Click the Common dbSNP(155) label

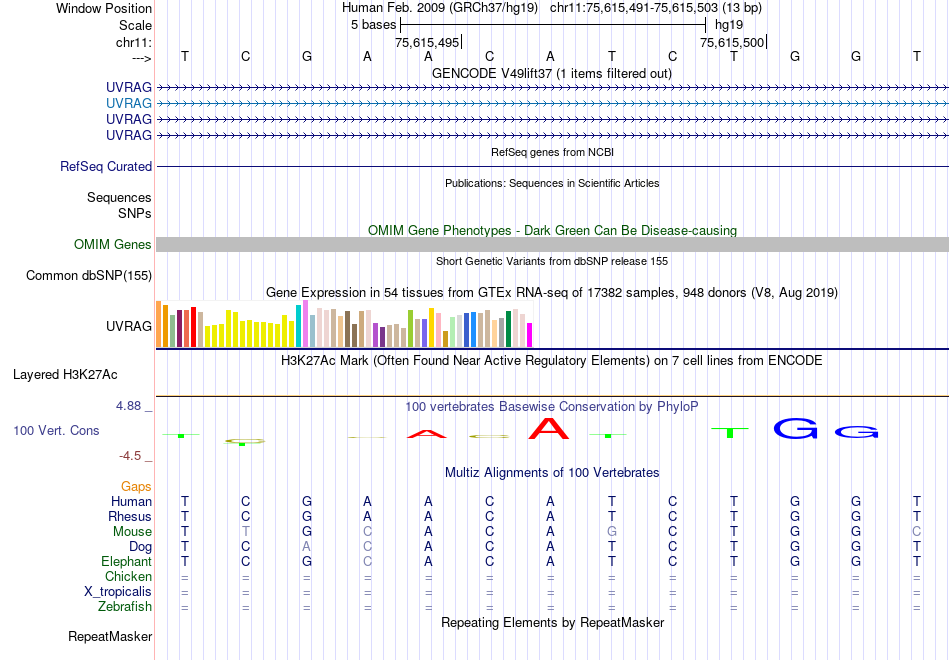coord(89,276)
